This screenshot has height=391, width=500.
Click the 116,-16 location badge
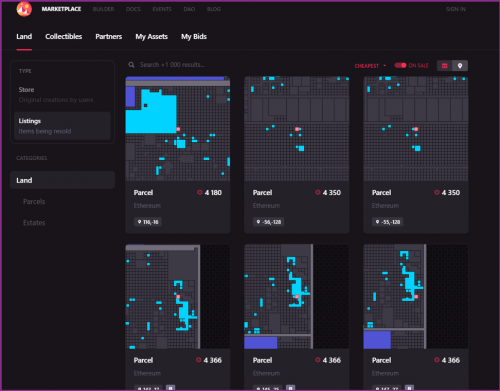click(x=148, y=222)
